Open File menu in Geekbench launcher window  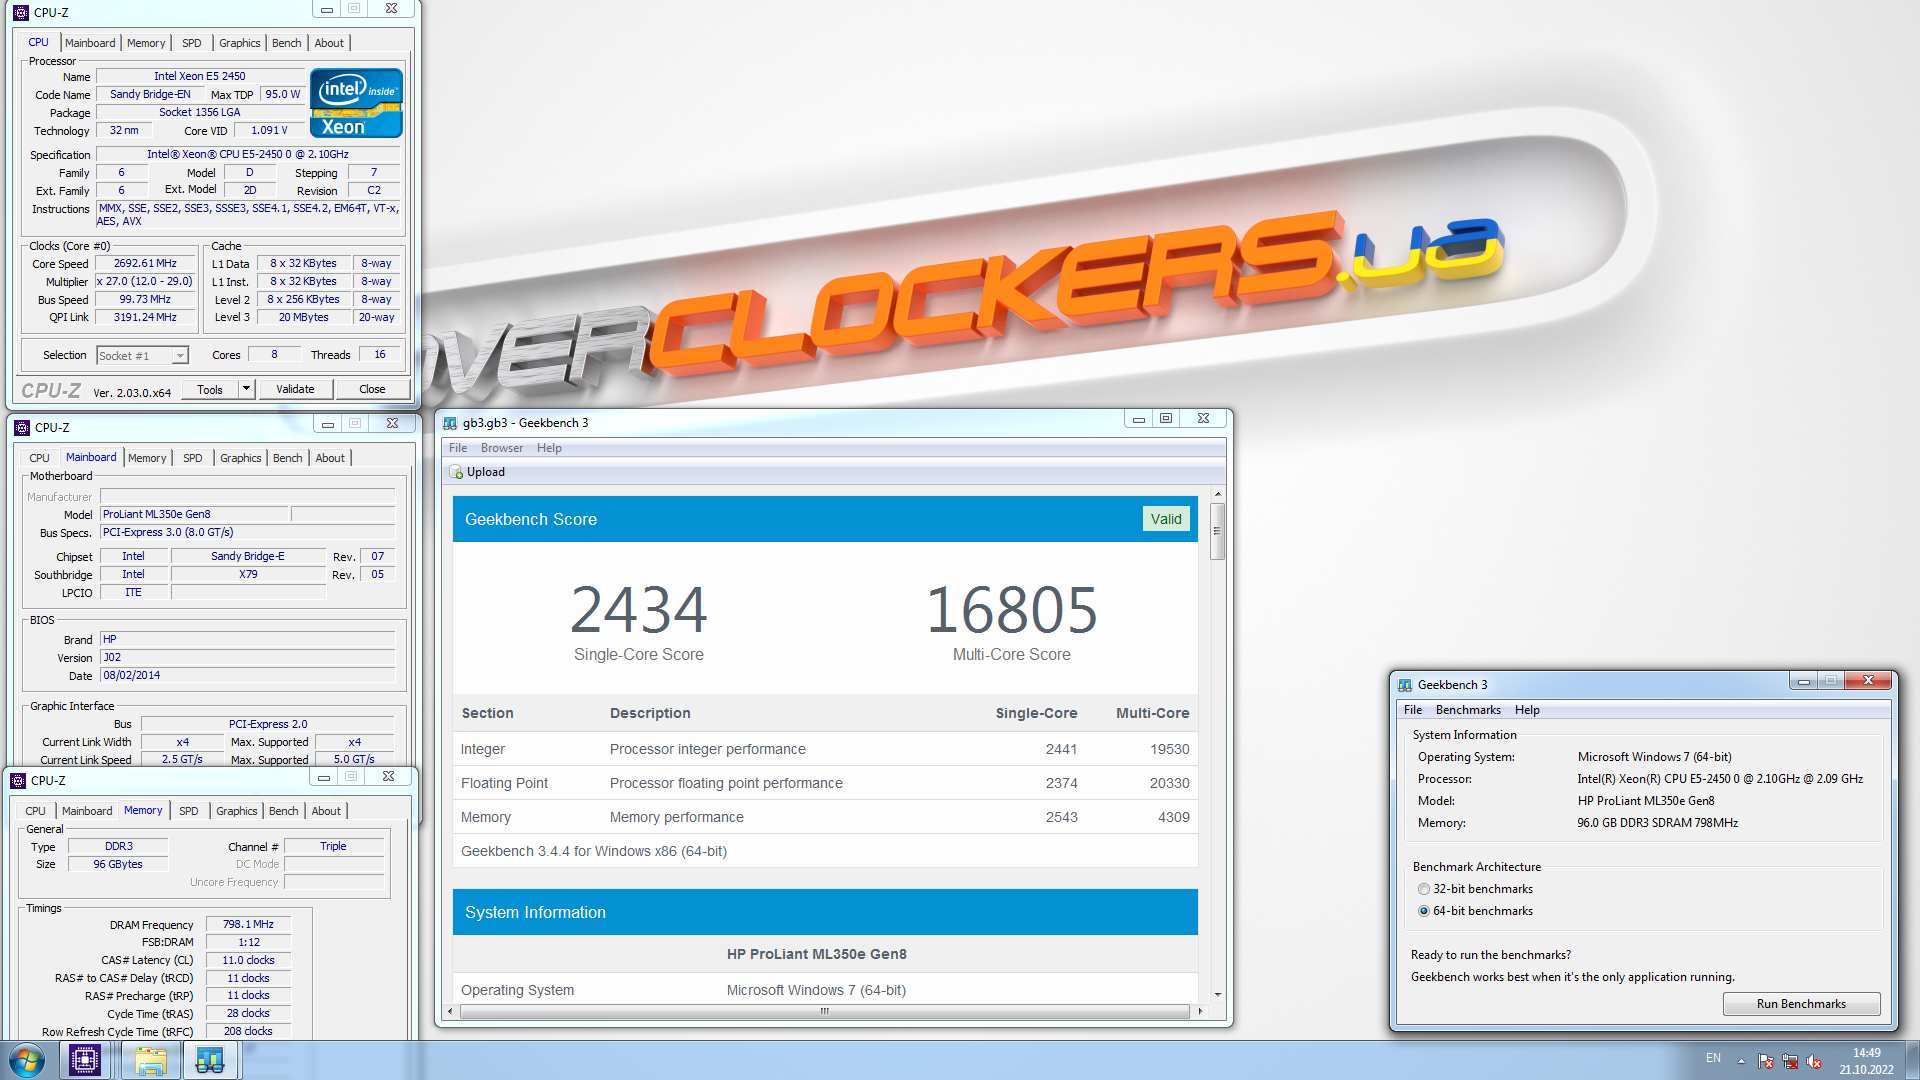click(x=1413, y=710)
